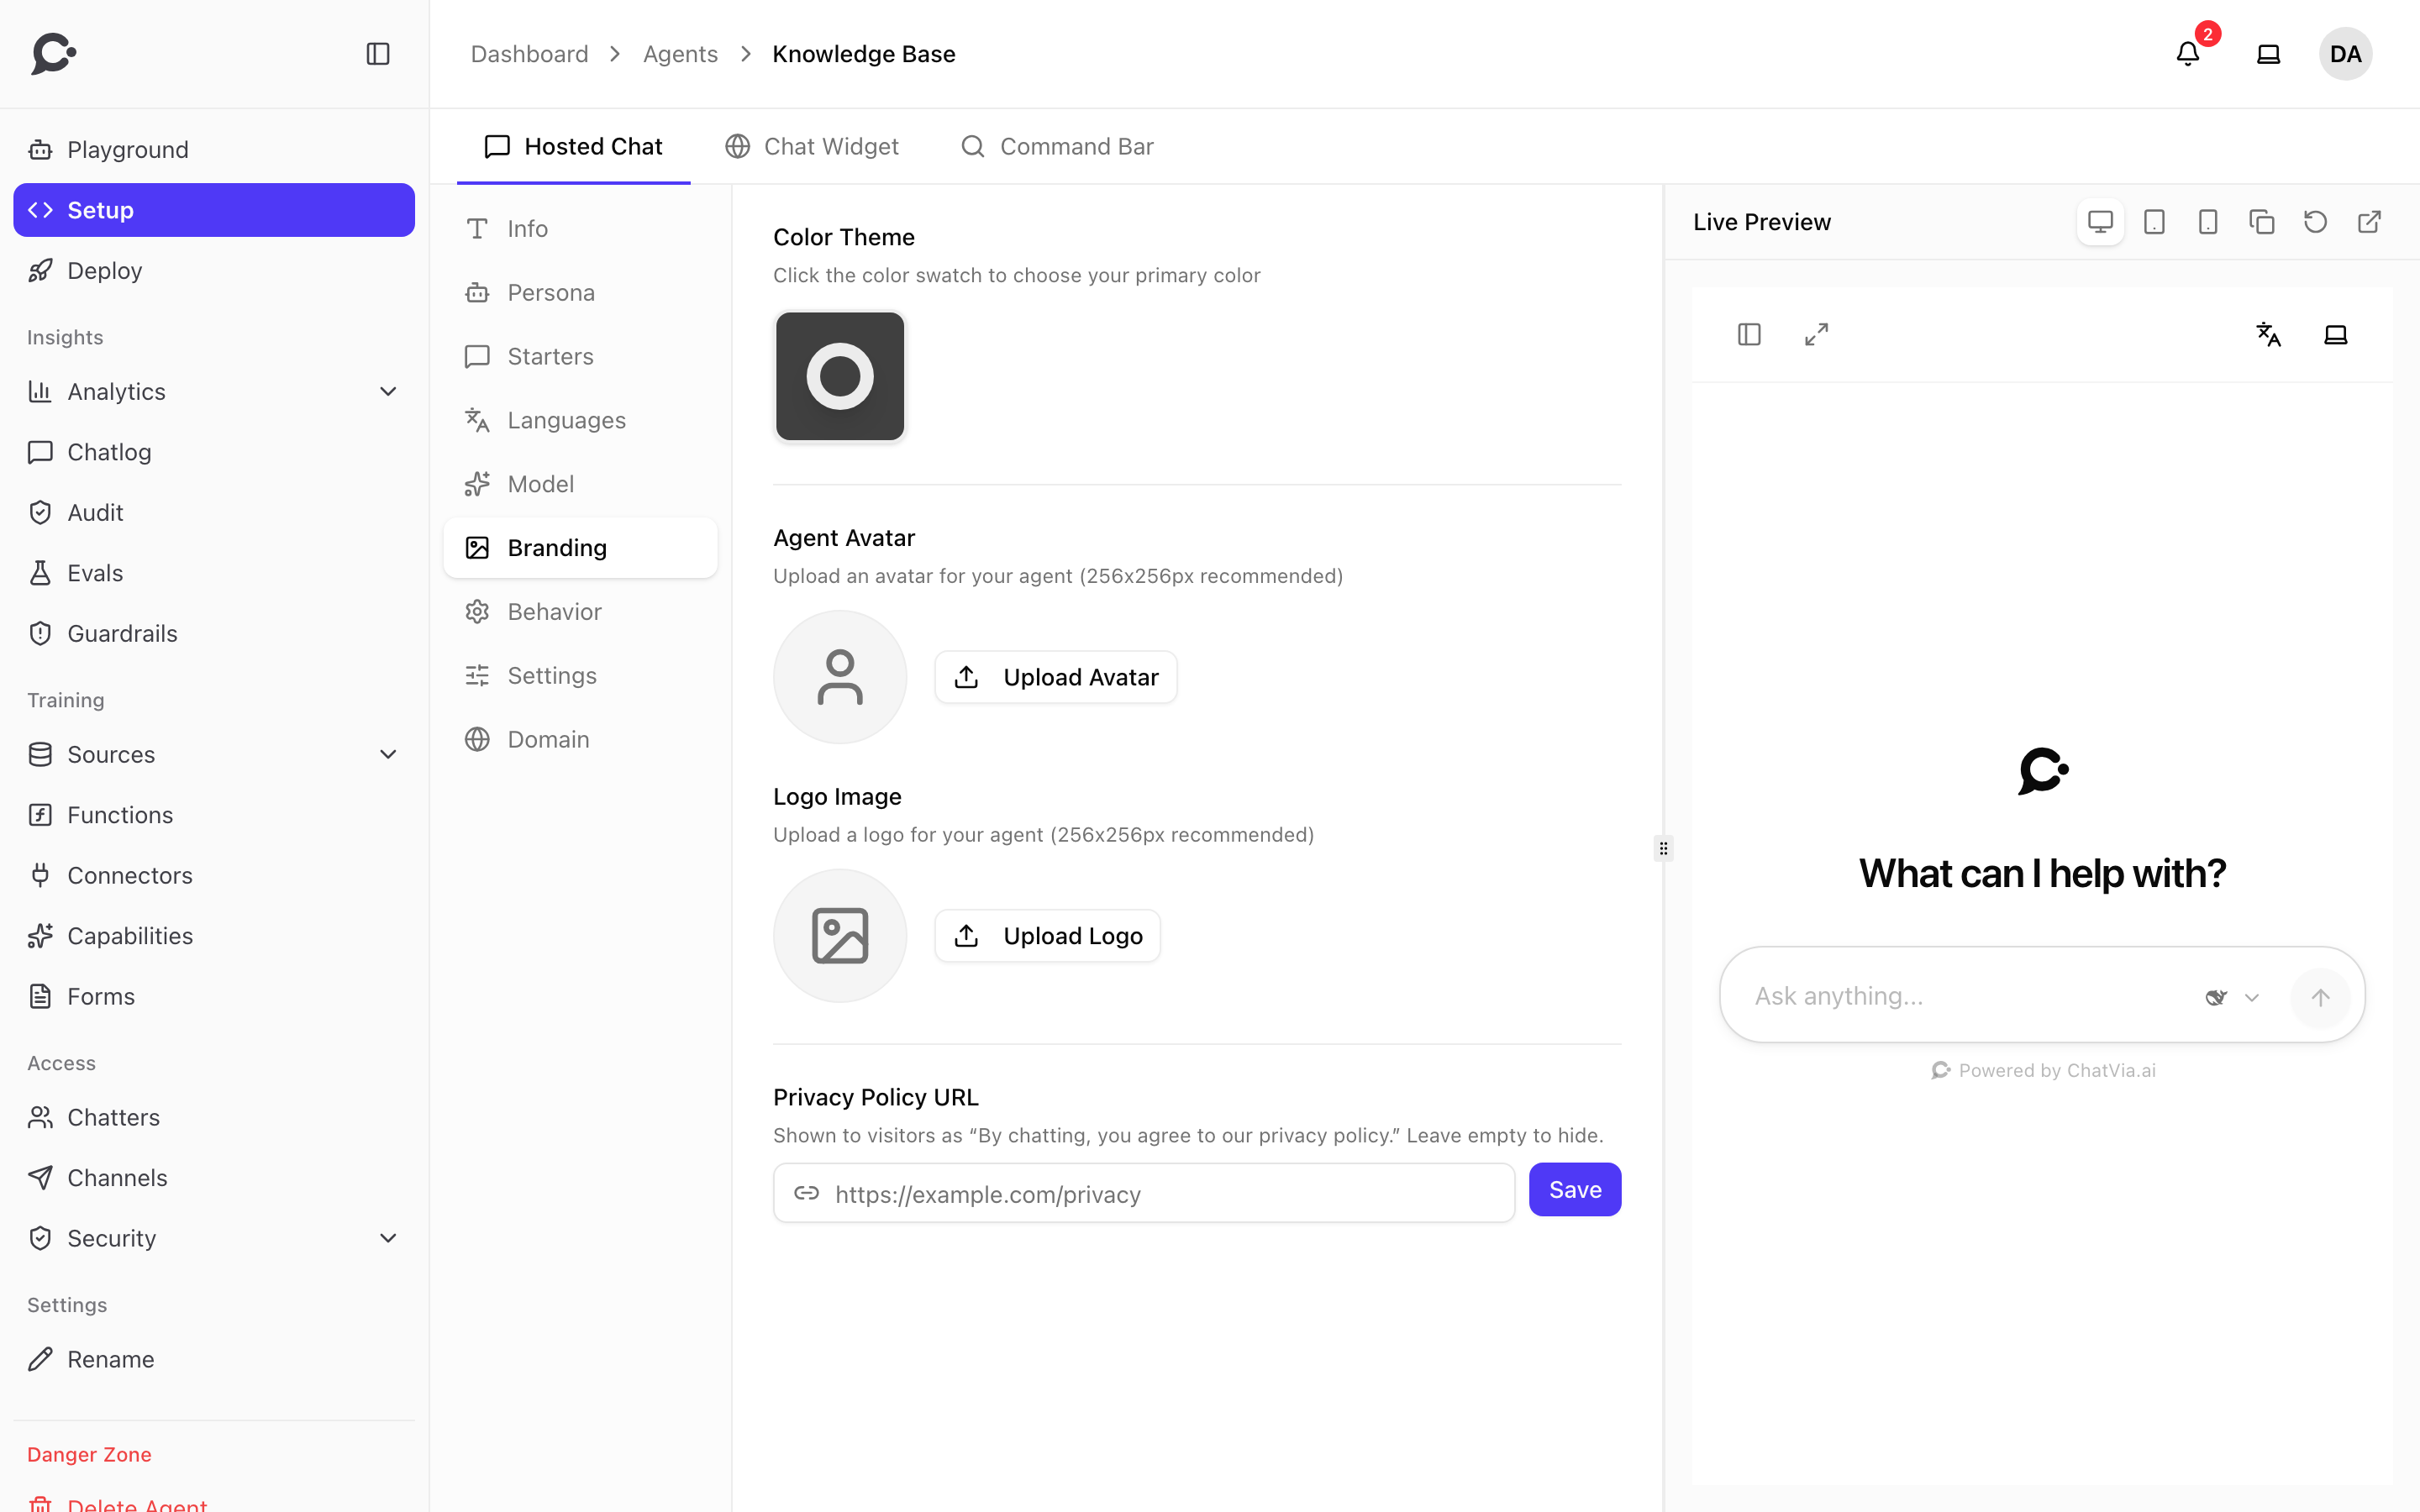This screenshot has width=2420, height=1512.
Task: Open the Persona settings section
Action: click(581, 292)
